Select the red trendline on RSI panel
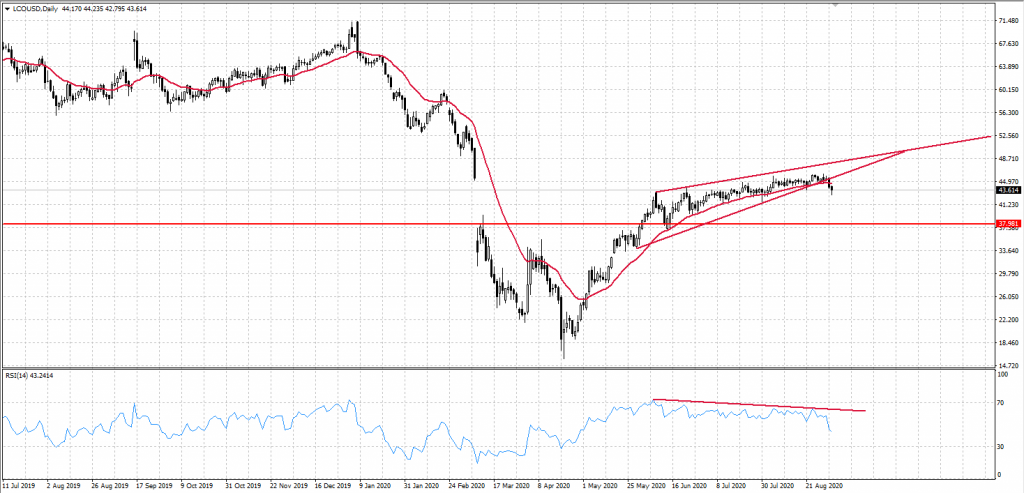The height and width of the screenshot is (493, 1024). click(760, 405)
